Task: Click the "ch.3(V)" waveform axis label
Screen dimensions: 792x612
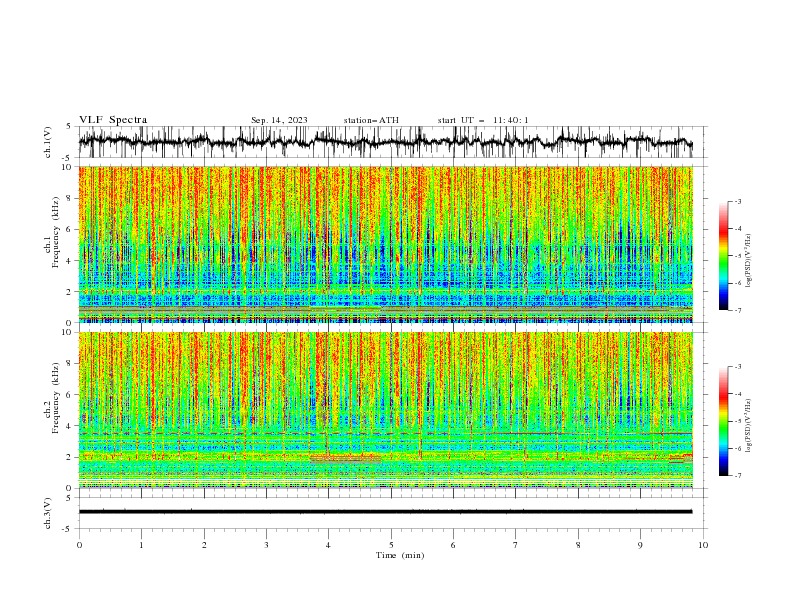Action: click(x=48, y=513)
